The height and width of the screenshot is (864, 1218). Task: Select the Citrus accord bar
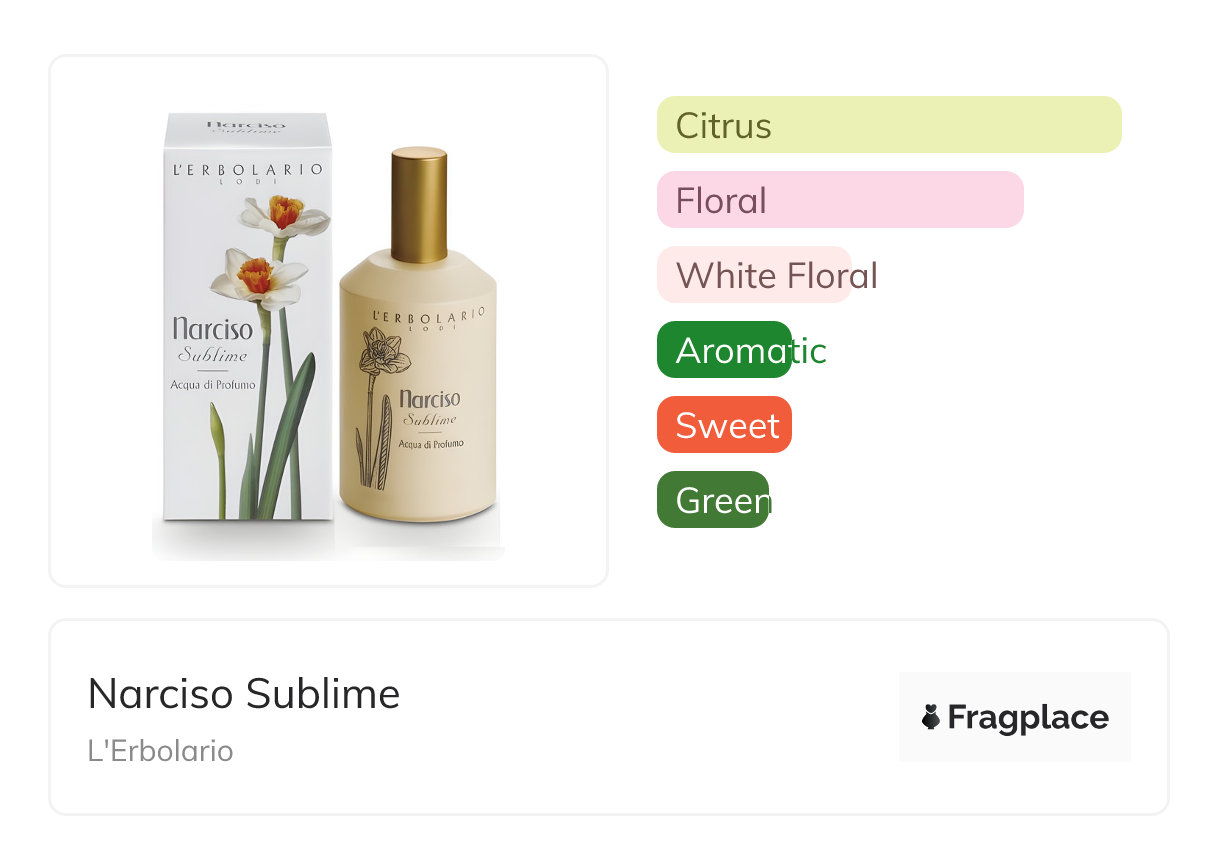click(888, 125)
